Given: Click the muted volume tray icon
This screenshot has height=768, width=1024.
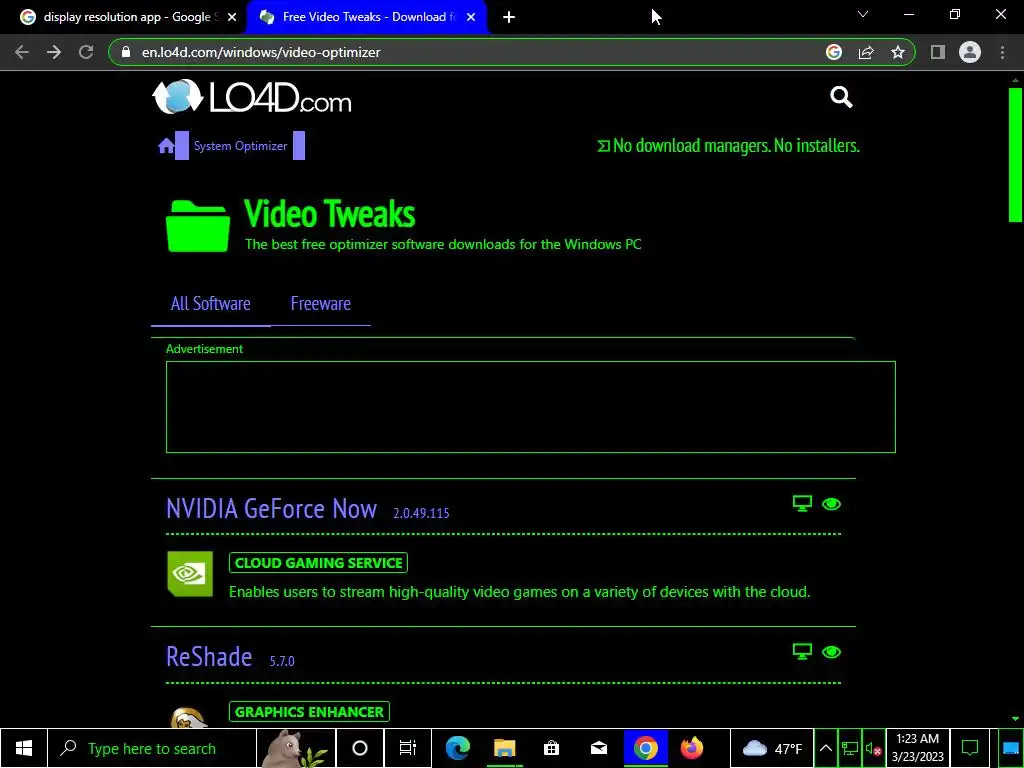Looking at the screenshot, I should click(873, 748).
